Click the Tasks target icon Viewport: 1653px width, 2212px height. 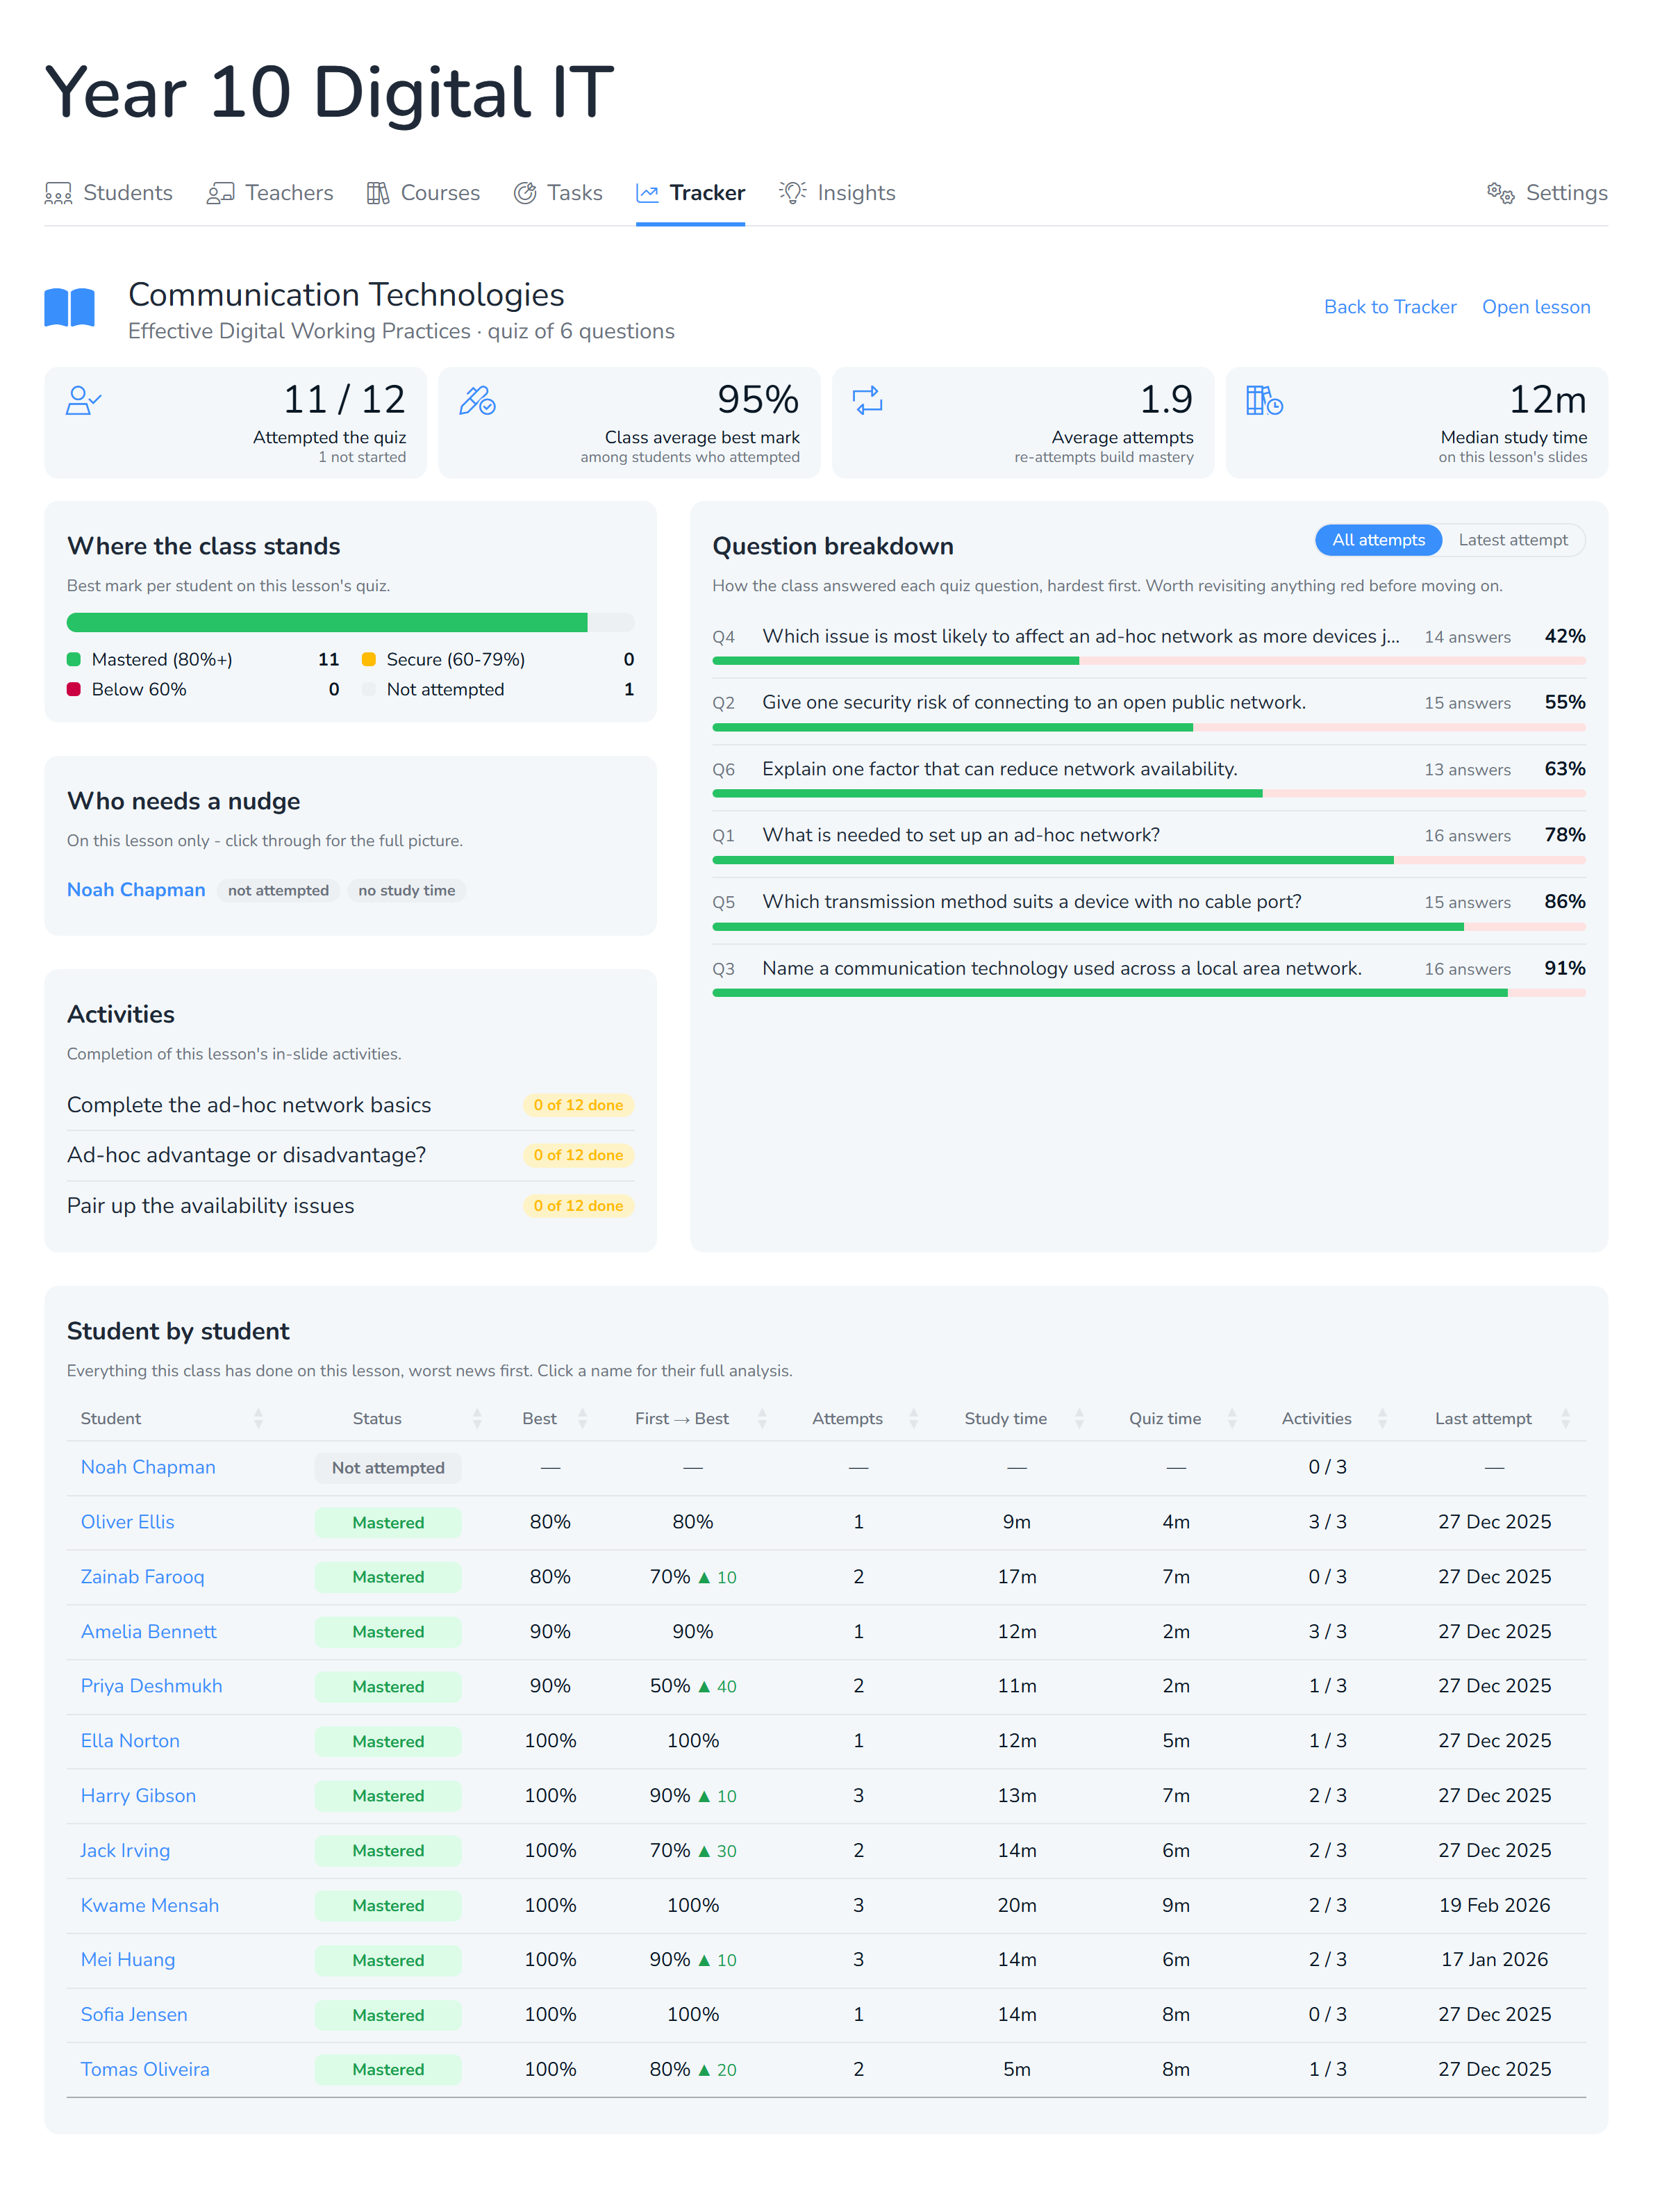coord(525,193)
